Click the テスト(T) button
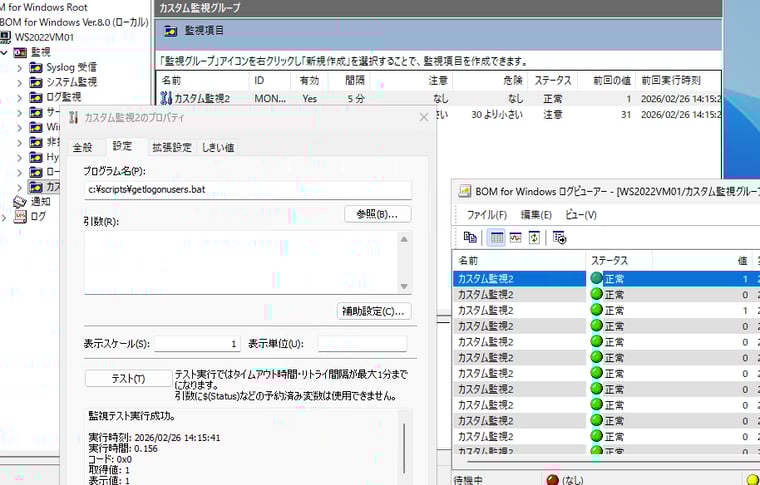Screen dimensions: 760x485 pos(128,378)
